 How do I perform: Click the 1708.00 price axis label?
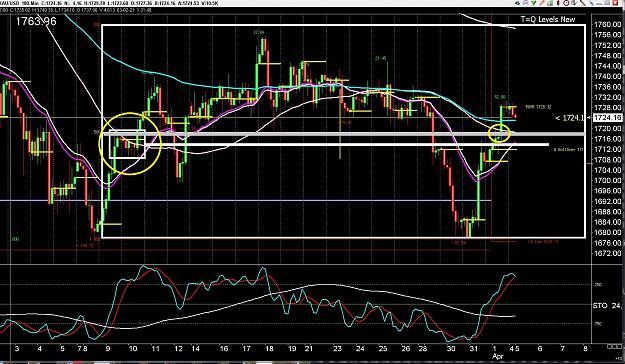pos(608,159)
